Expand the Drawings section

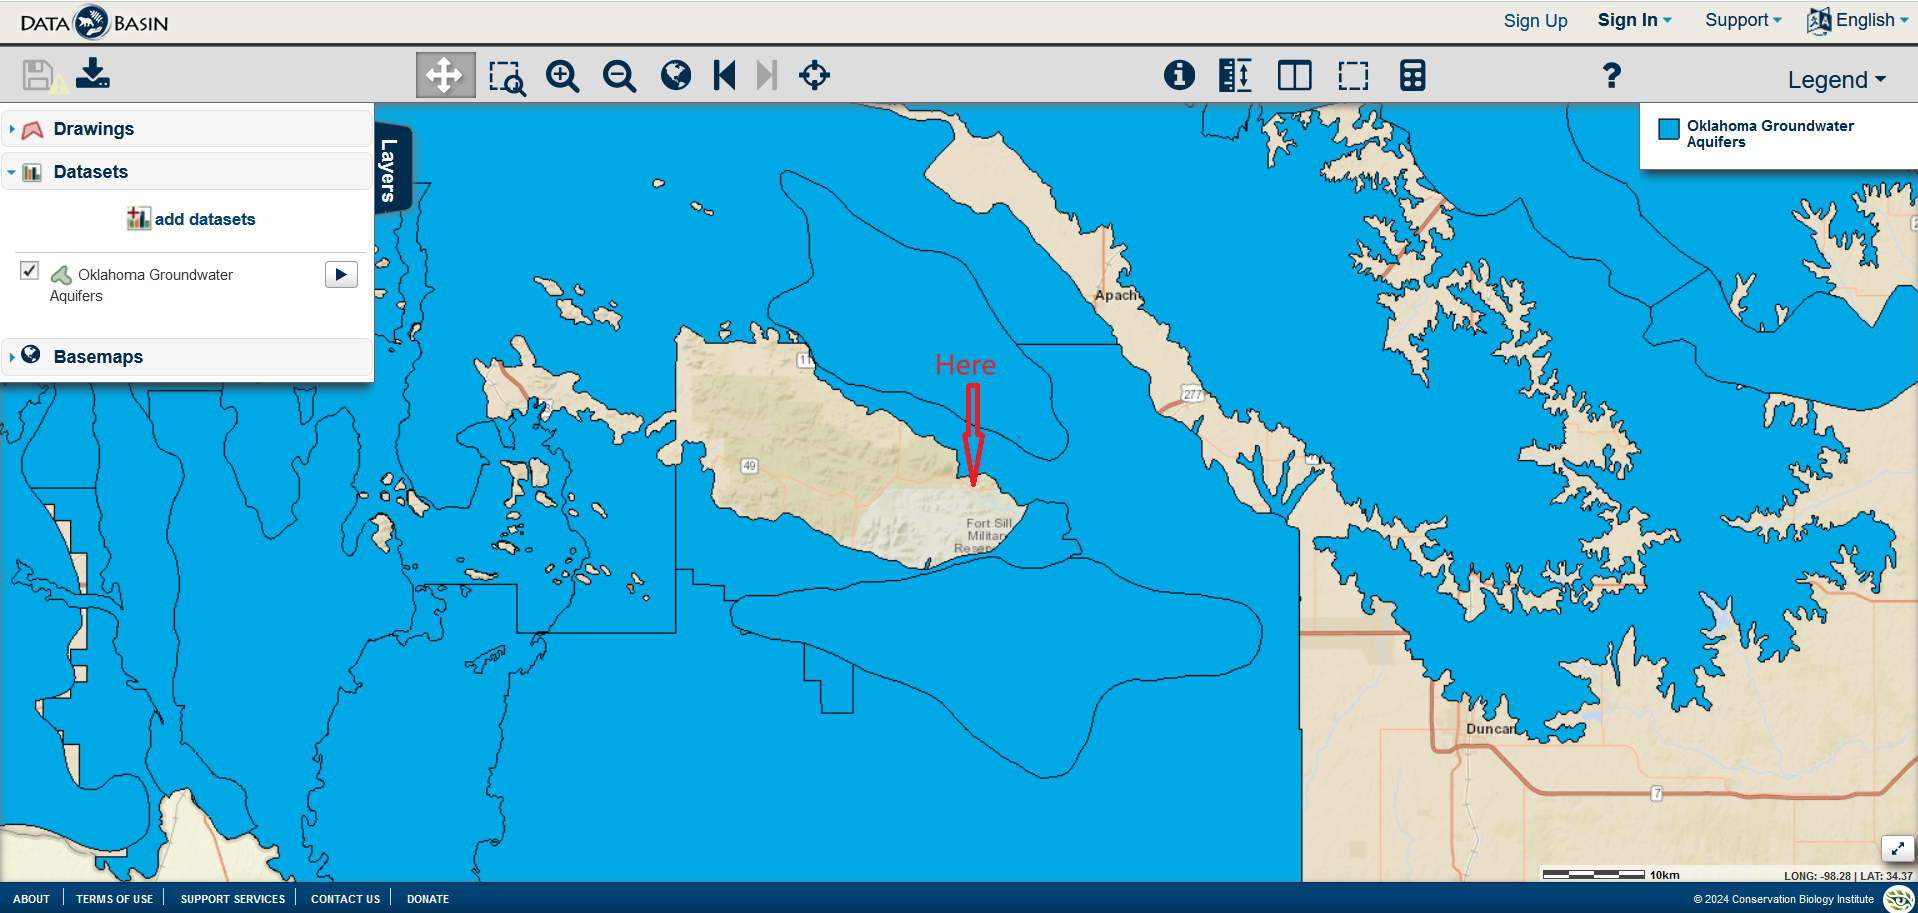click(11, 129)
